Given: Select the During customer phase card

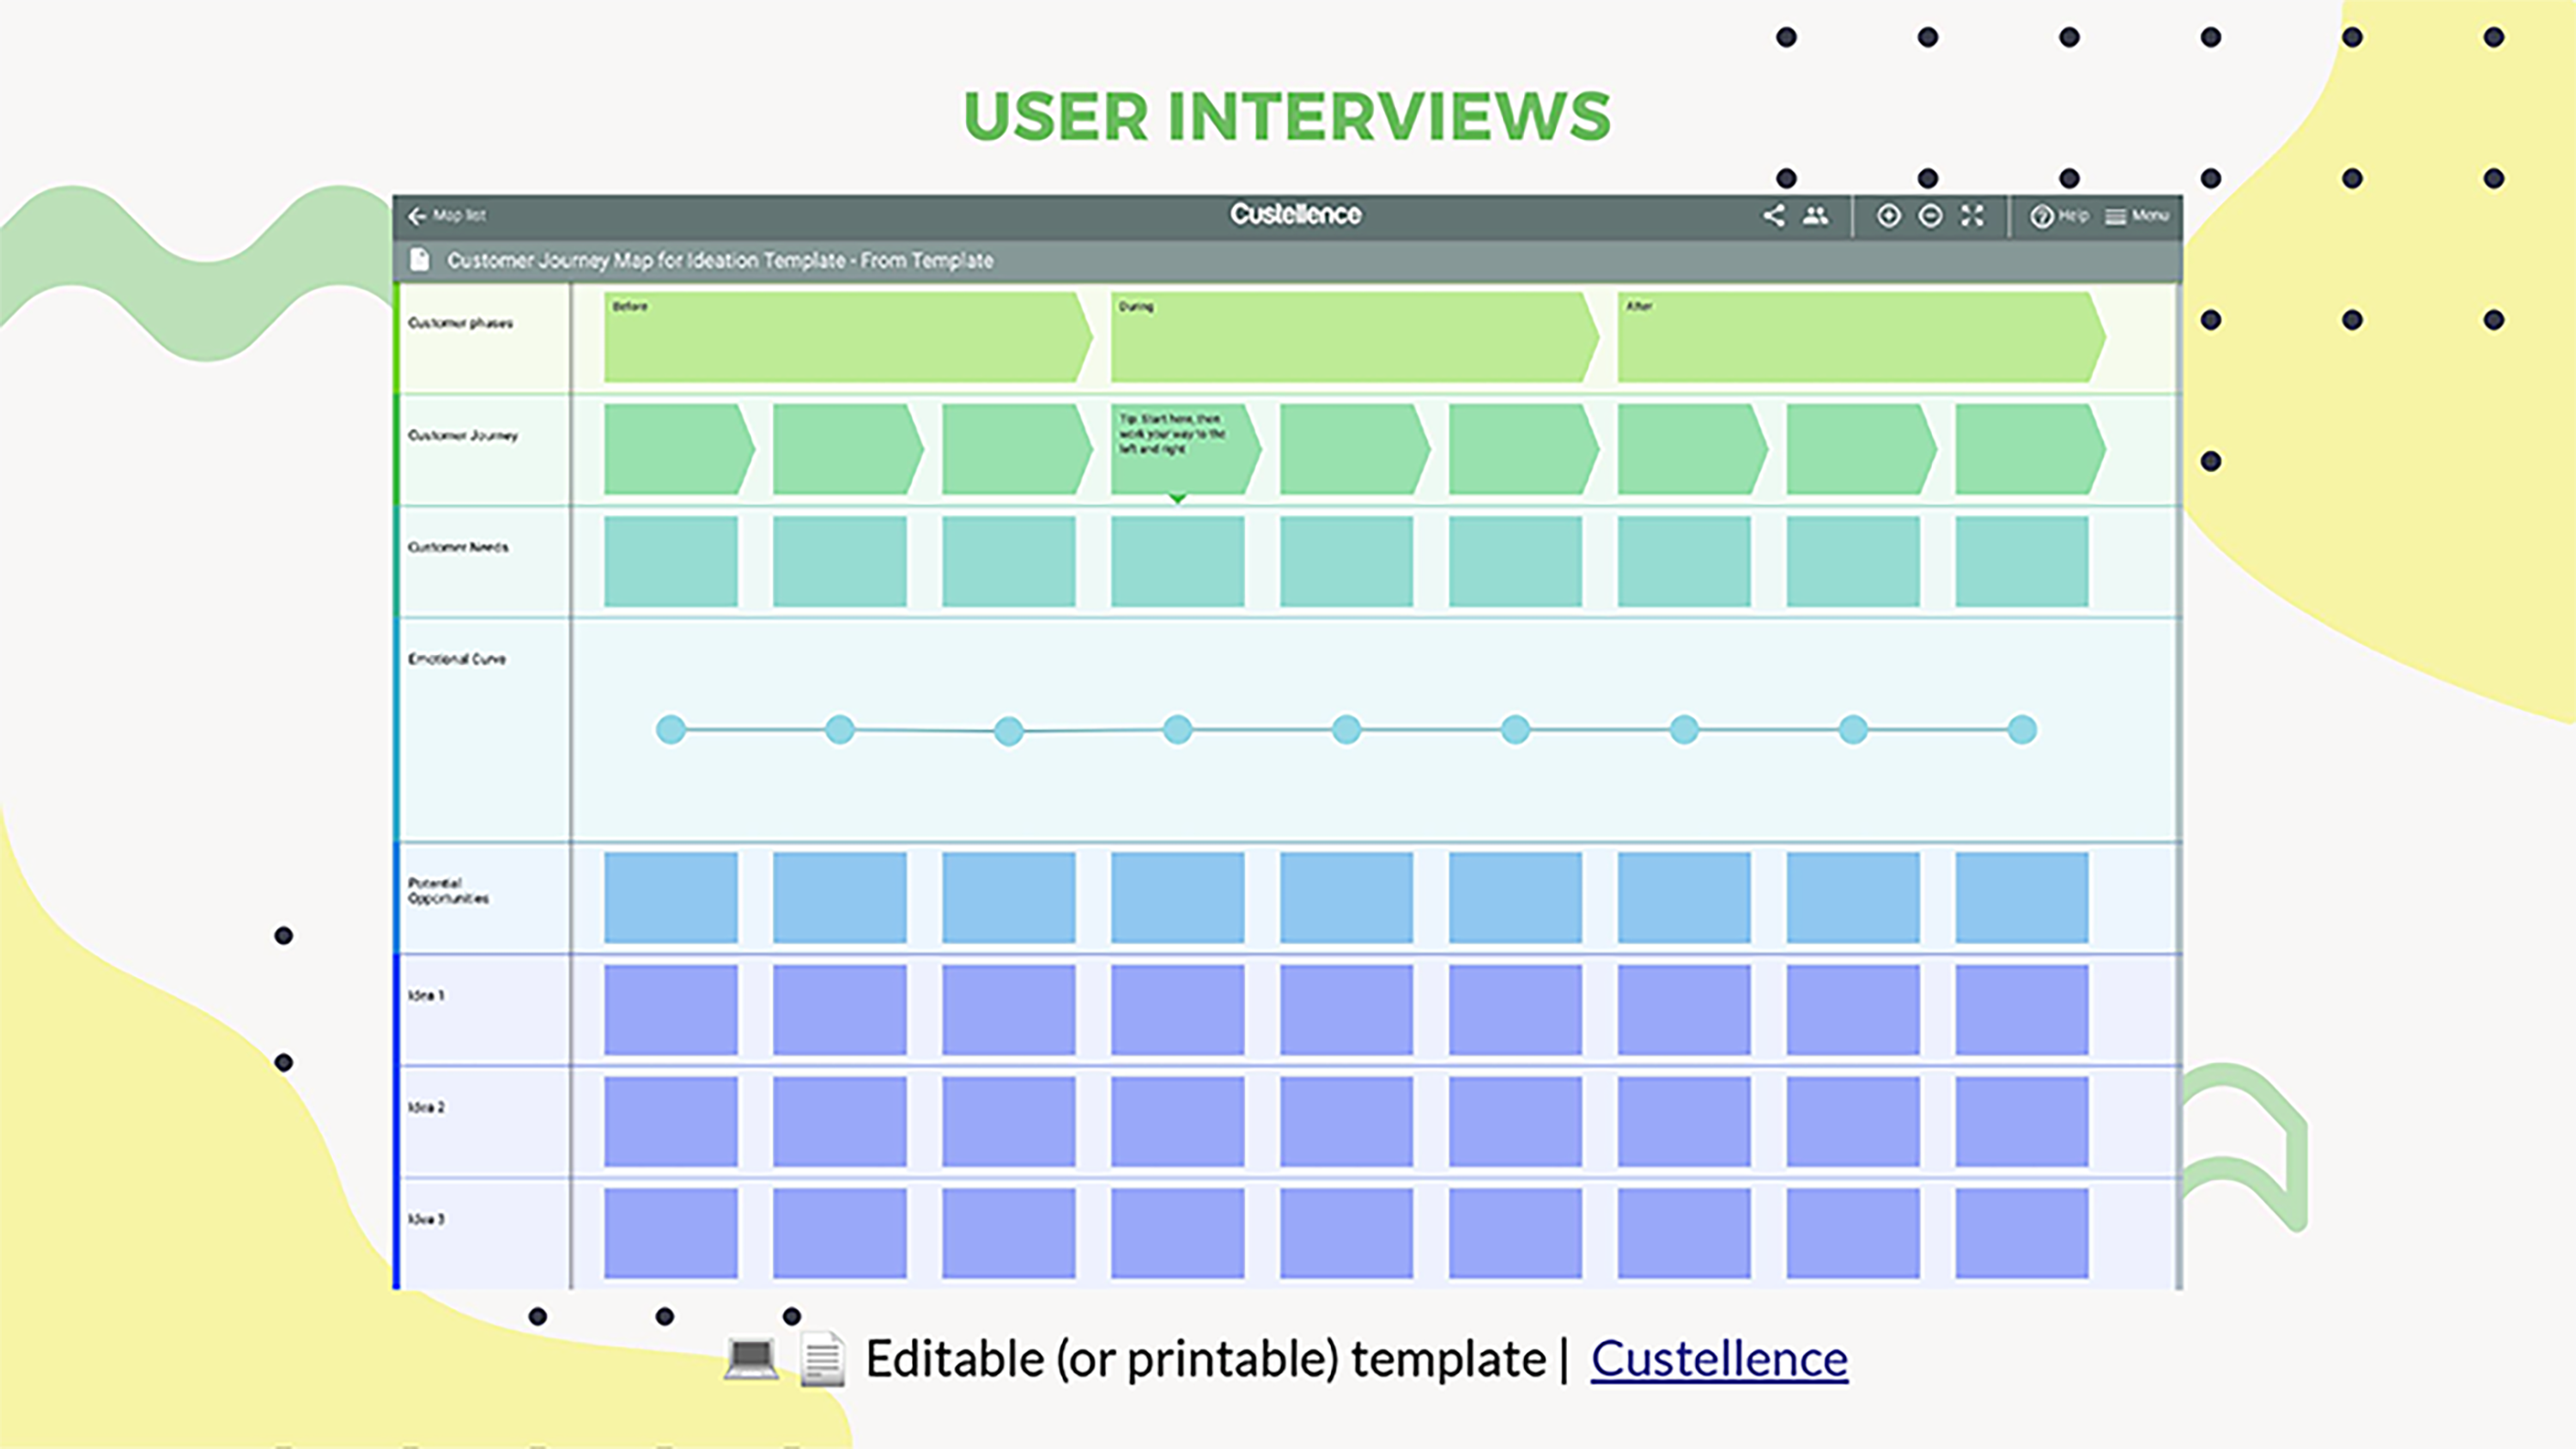Looking at the screenshot, I should click(x=1352, y=337).
